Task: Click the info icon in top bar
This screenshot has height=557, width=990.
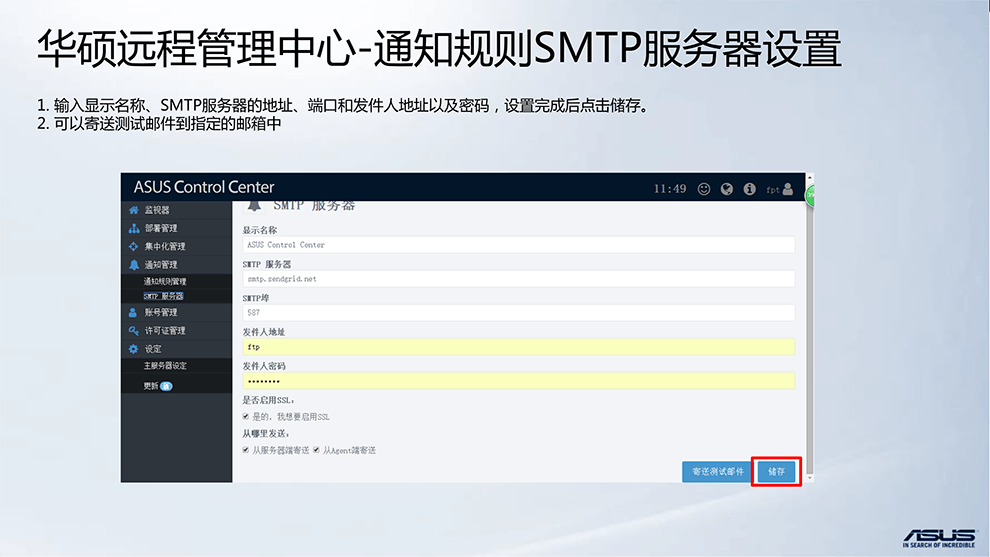Action: [x=749, y=188]
